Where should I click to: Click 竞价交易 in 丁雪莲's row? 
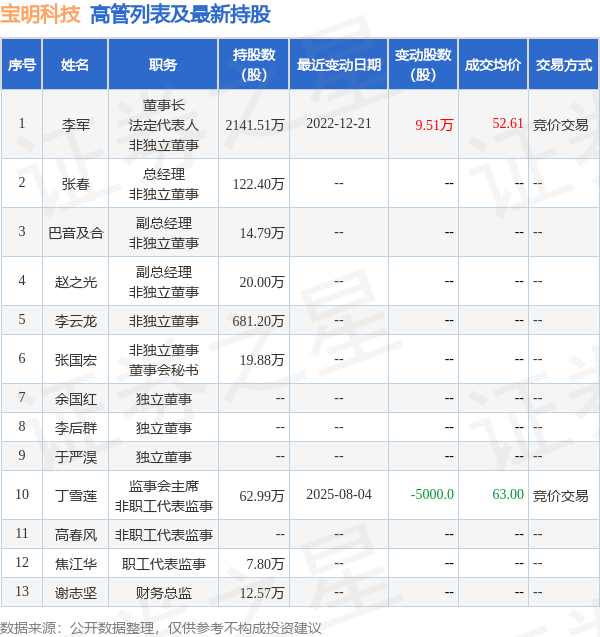pyautogui.click(x=560, y=496)
